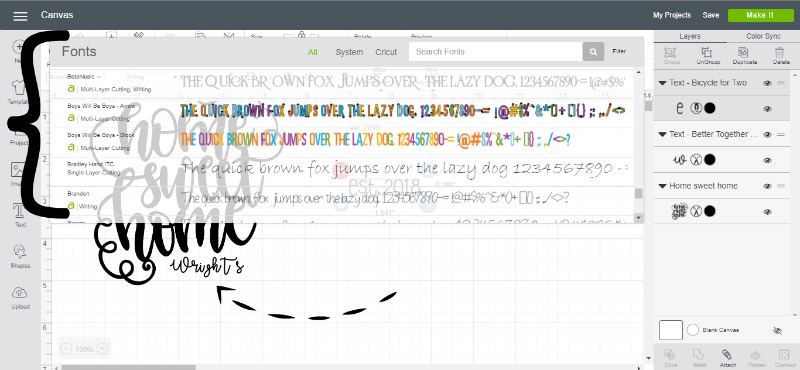Screen dimensions: 800x370
Task: Click the Attach icon
Action: click(x=727, y=358)
